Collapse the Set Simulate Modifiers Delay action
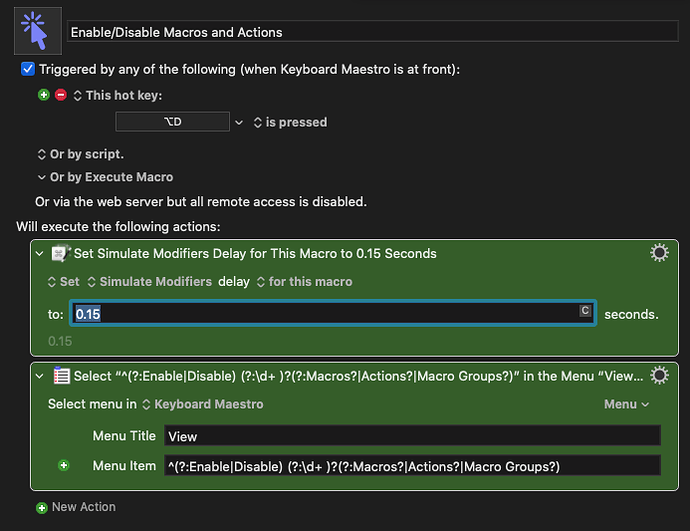This screenshot has height=531, width=690. pyautogui.click(x=40, y=254)
